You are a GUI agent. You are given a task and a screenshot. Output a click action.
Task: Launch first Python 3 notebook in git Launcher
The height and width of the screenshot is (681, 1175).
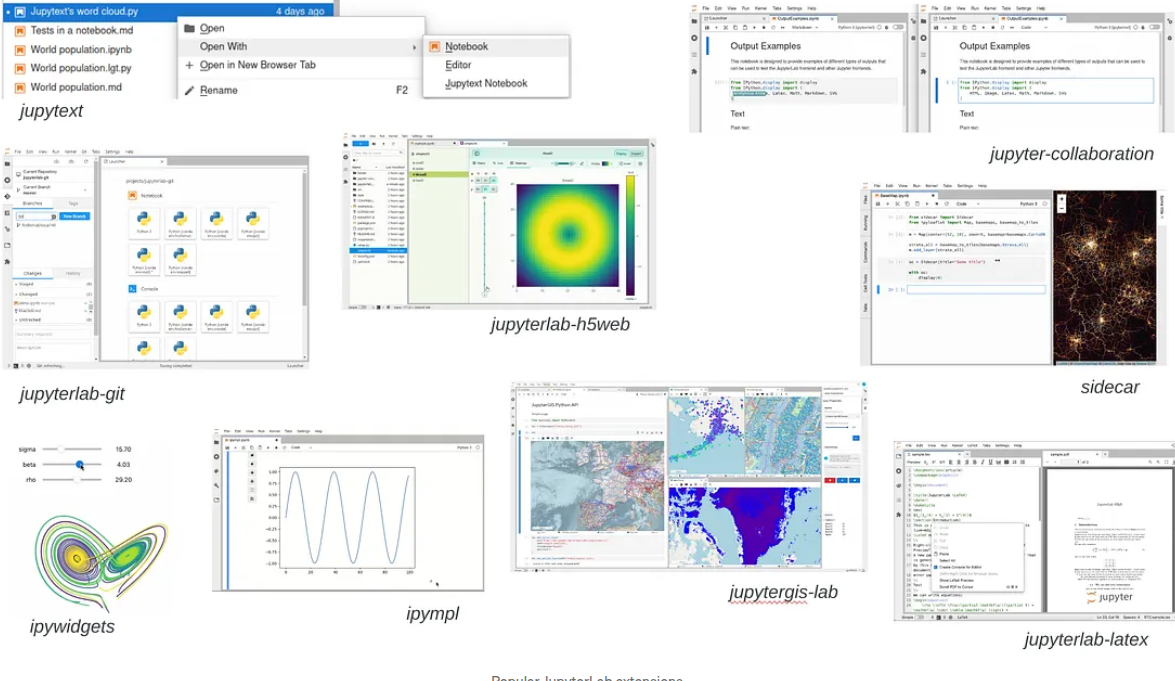coord(144,223)
